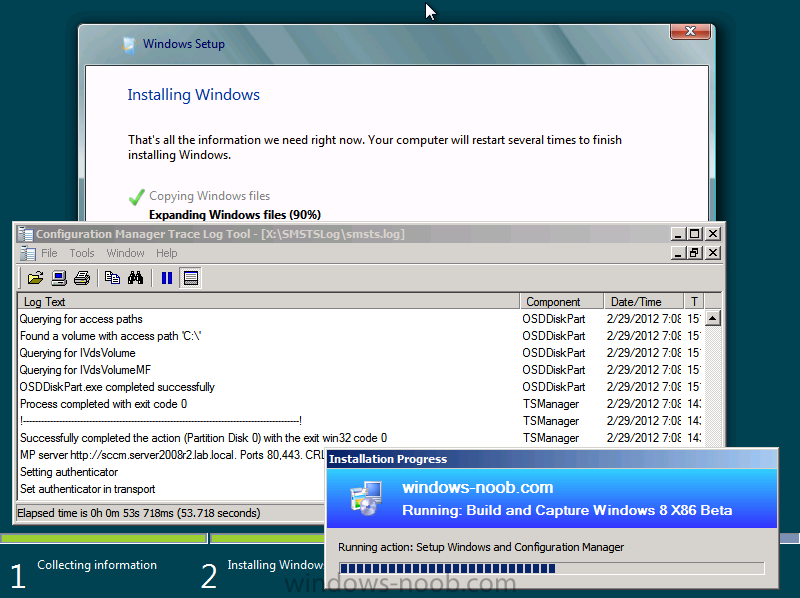Click the Installation Progress title bar
Image resolution: width=800 pixels, height=598 pixels.
[552, 459]
